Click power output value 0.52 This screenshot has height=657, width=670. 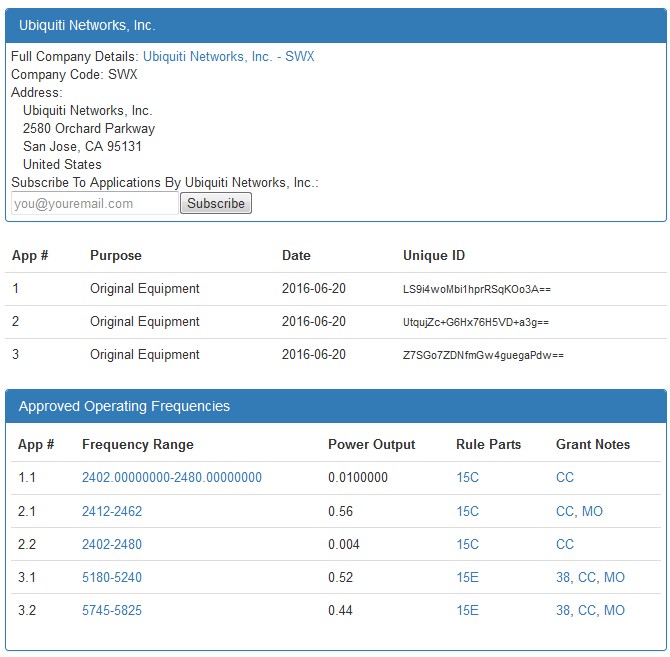(x=341, y=577)
